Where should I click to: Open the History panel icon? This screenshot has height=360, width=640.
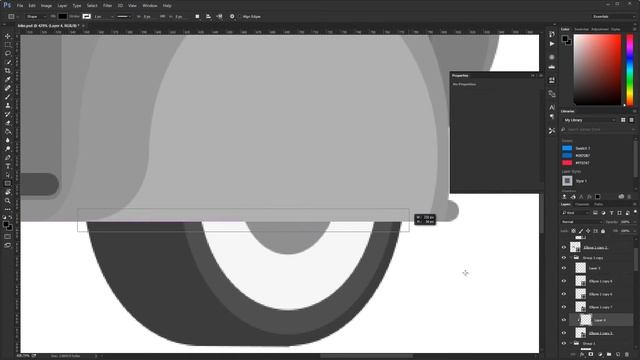point(552,34)
